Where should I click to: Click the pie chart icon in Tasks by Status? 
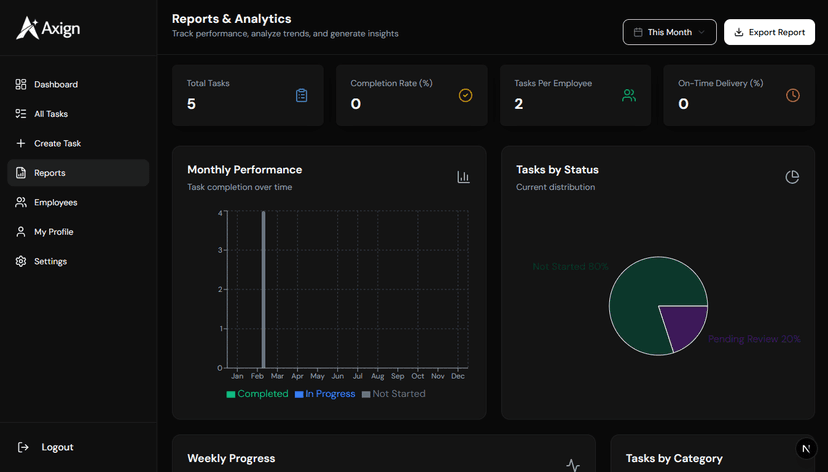(792, 177)
